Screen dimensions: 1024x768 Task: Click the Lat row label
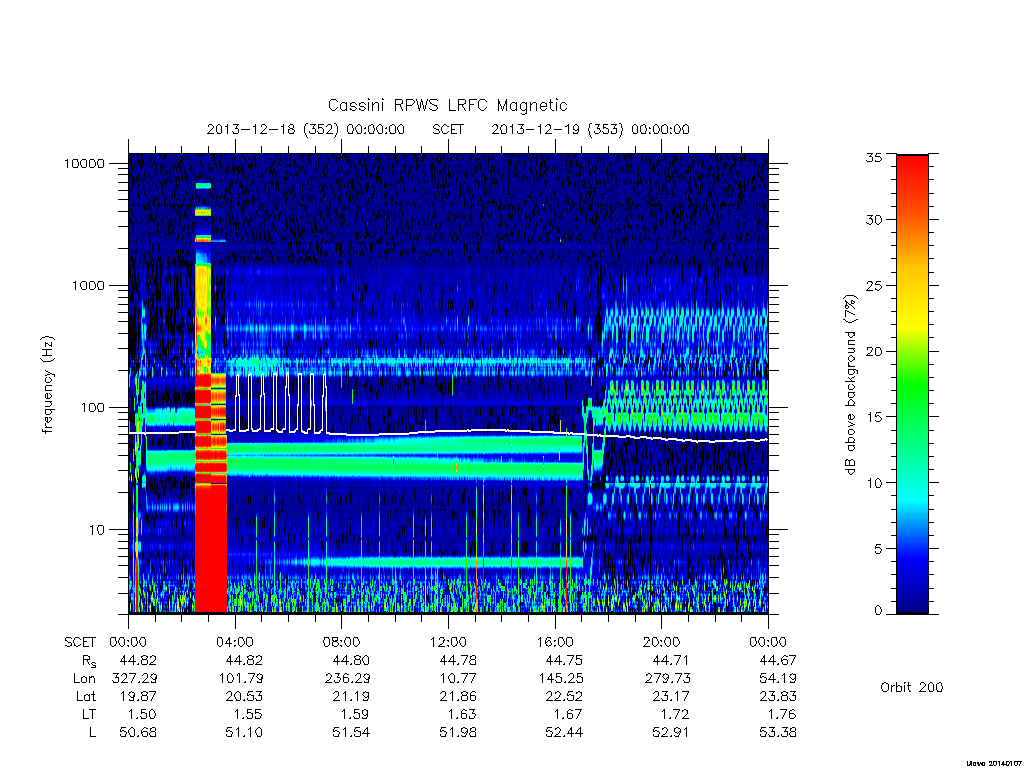point(86,697)
